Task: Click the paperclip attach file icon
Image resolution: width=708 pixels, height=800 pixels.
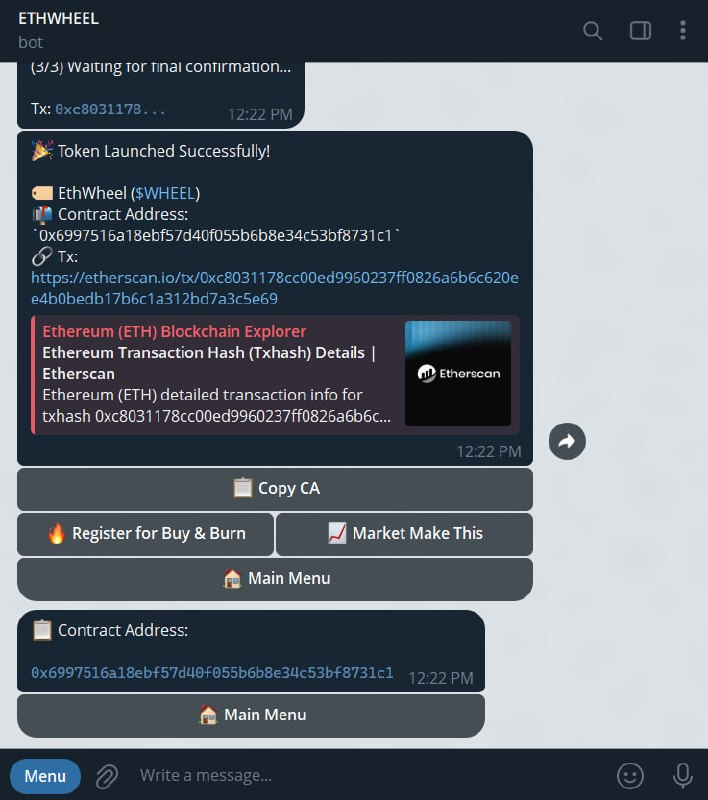Action: [107, 776]
